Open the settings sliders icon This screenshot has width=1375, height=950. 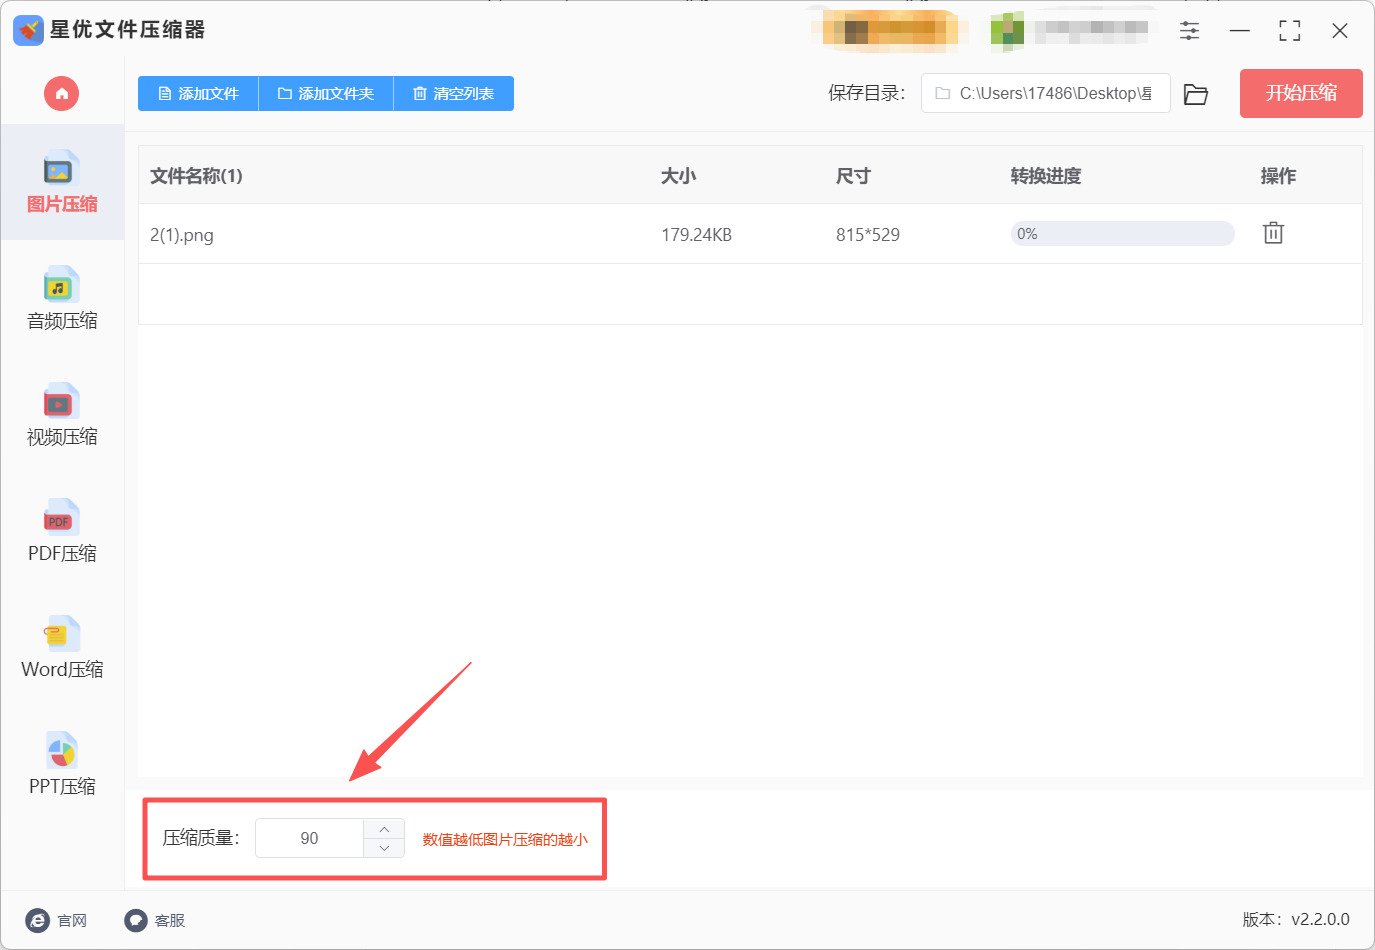pyautogui.click(x=1189, y=30)
